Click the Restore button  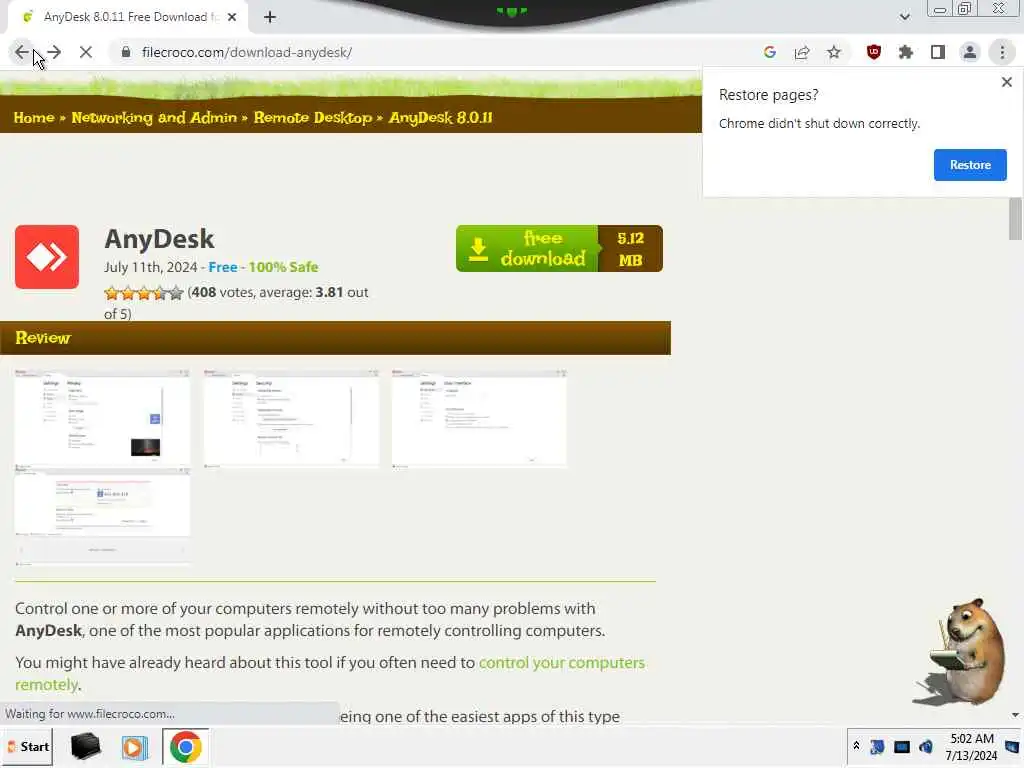click(970, 165)
